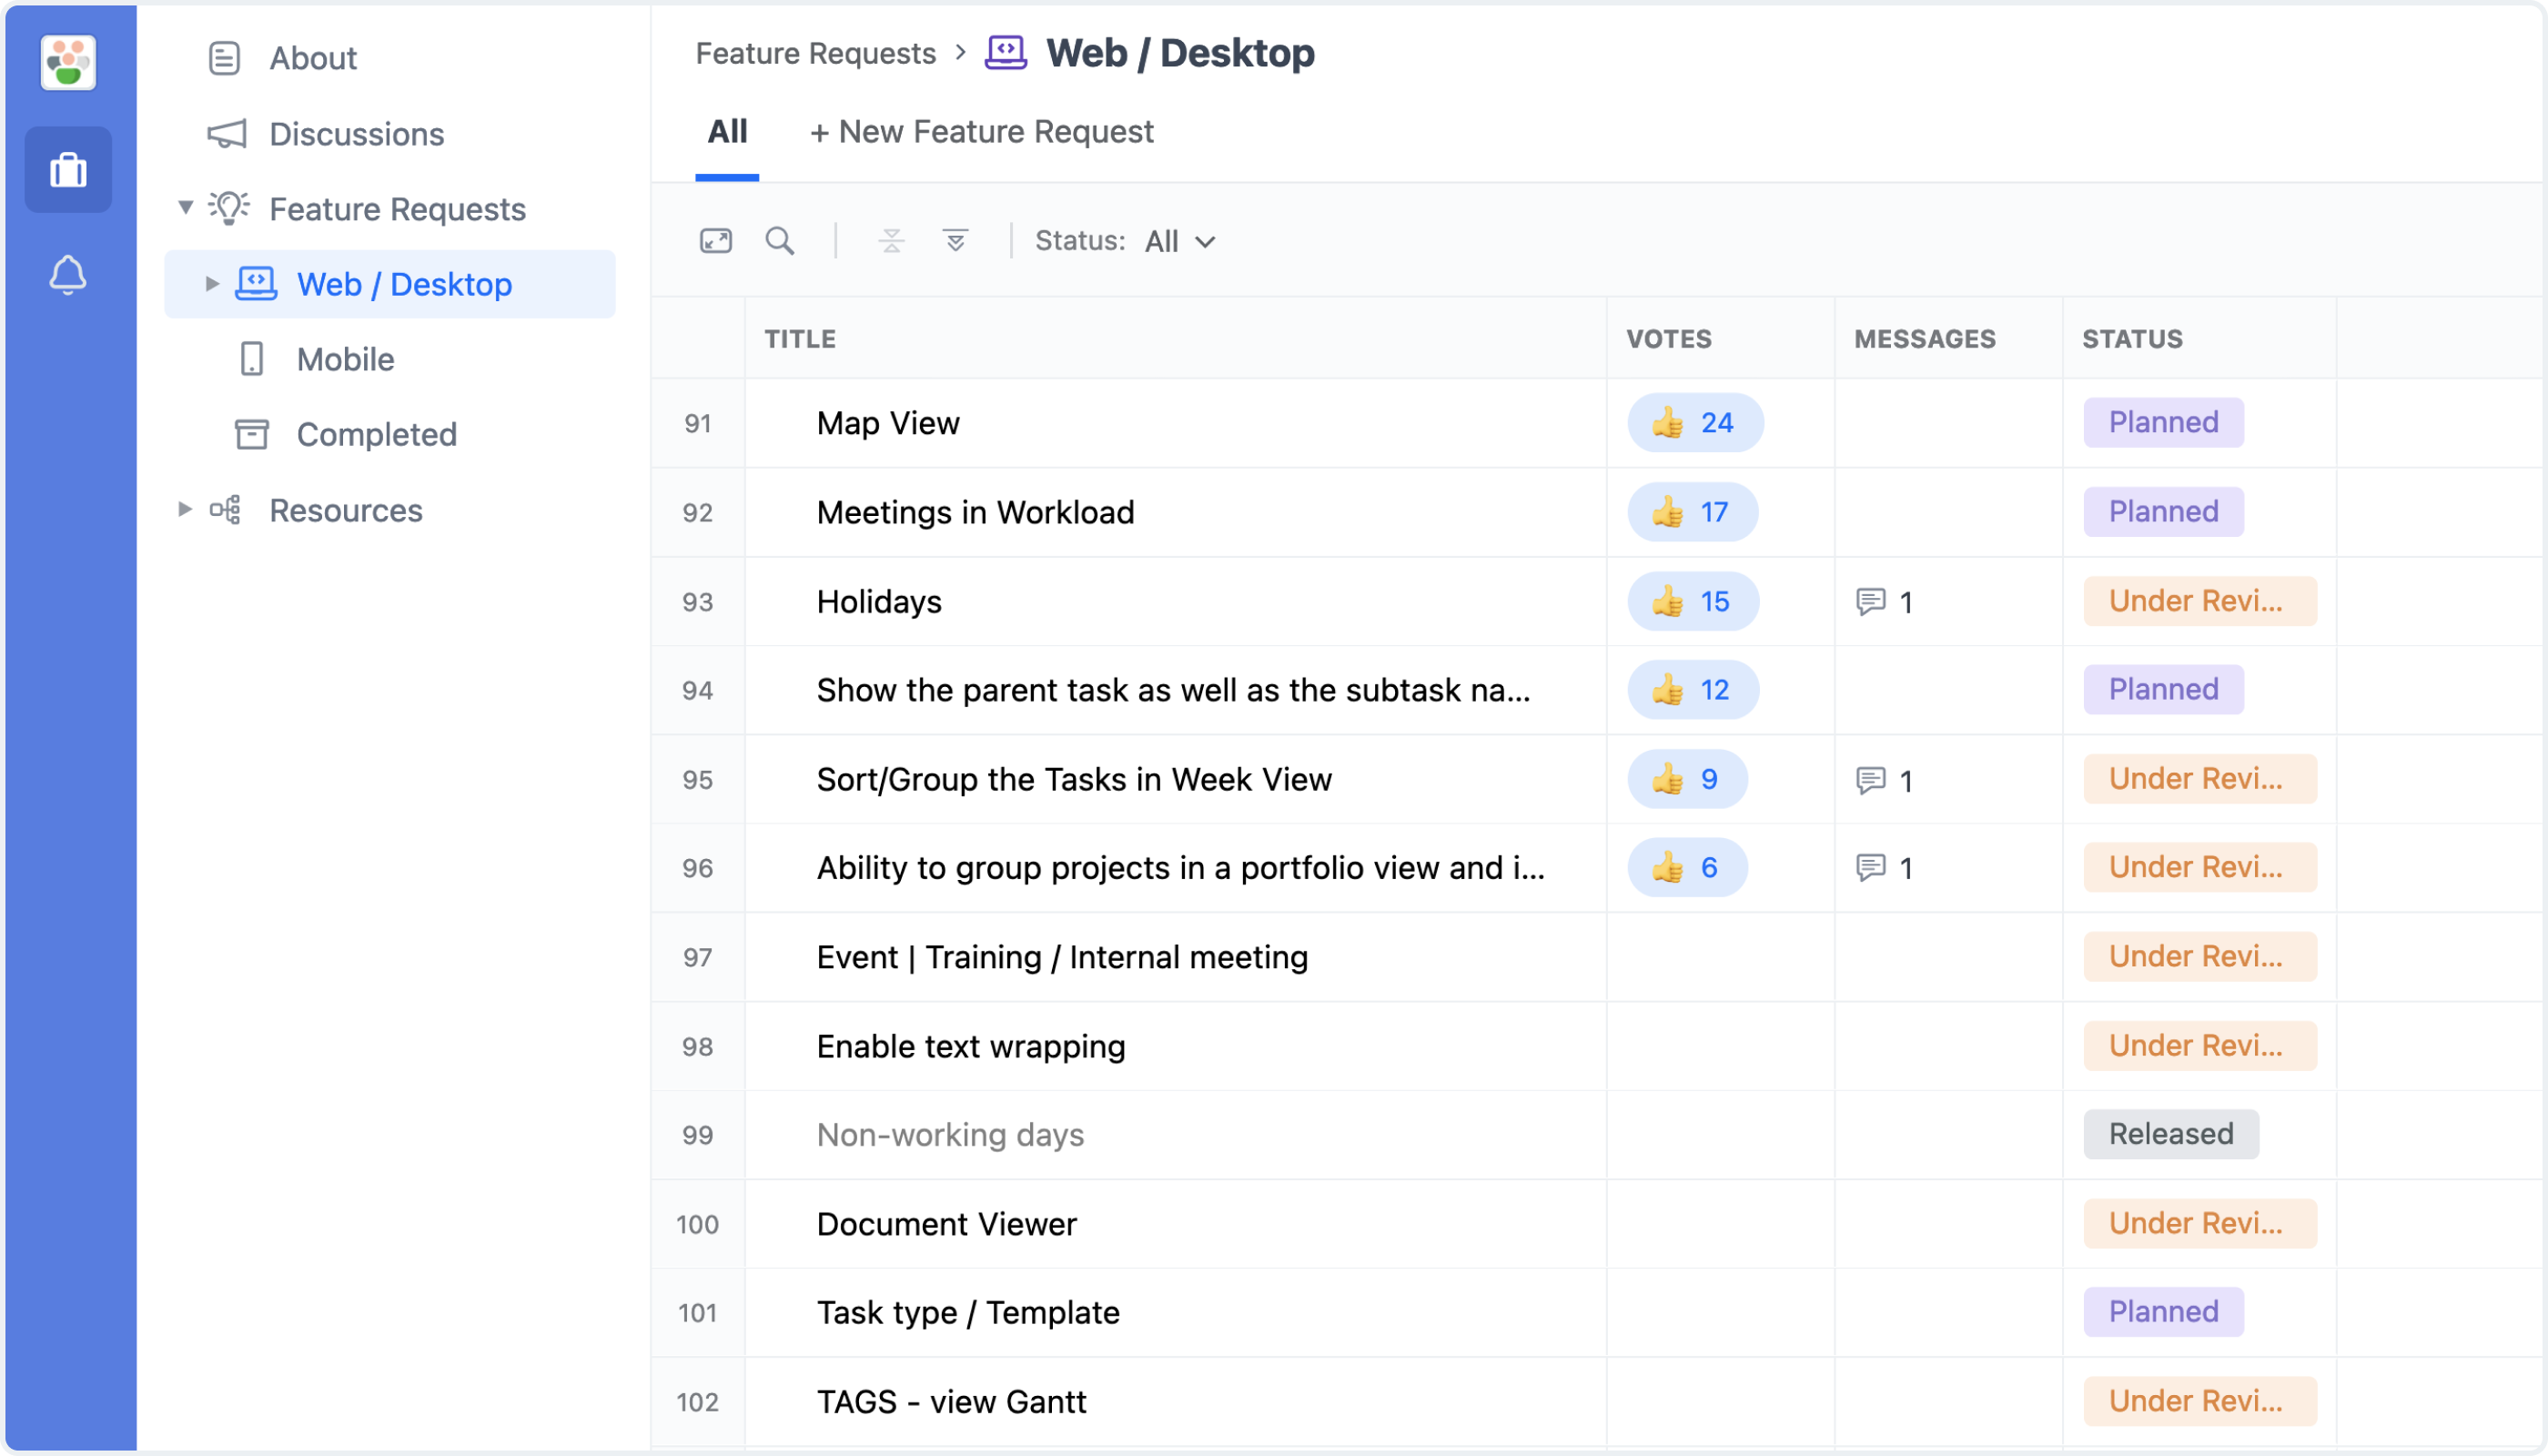The image size is (2548, 1456).
Task: Select Mobile in the sidebar
Action: pos(345,359)
